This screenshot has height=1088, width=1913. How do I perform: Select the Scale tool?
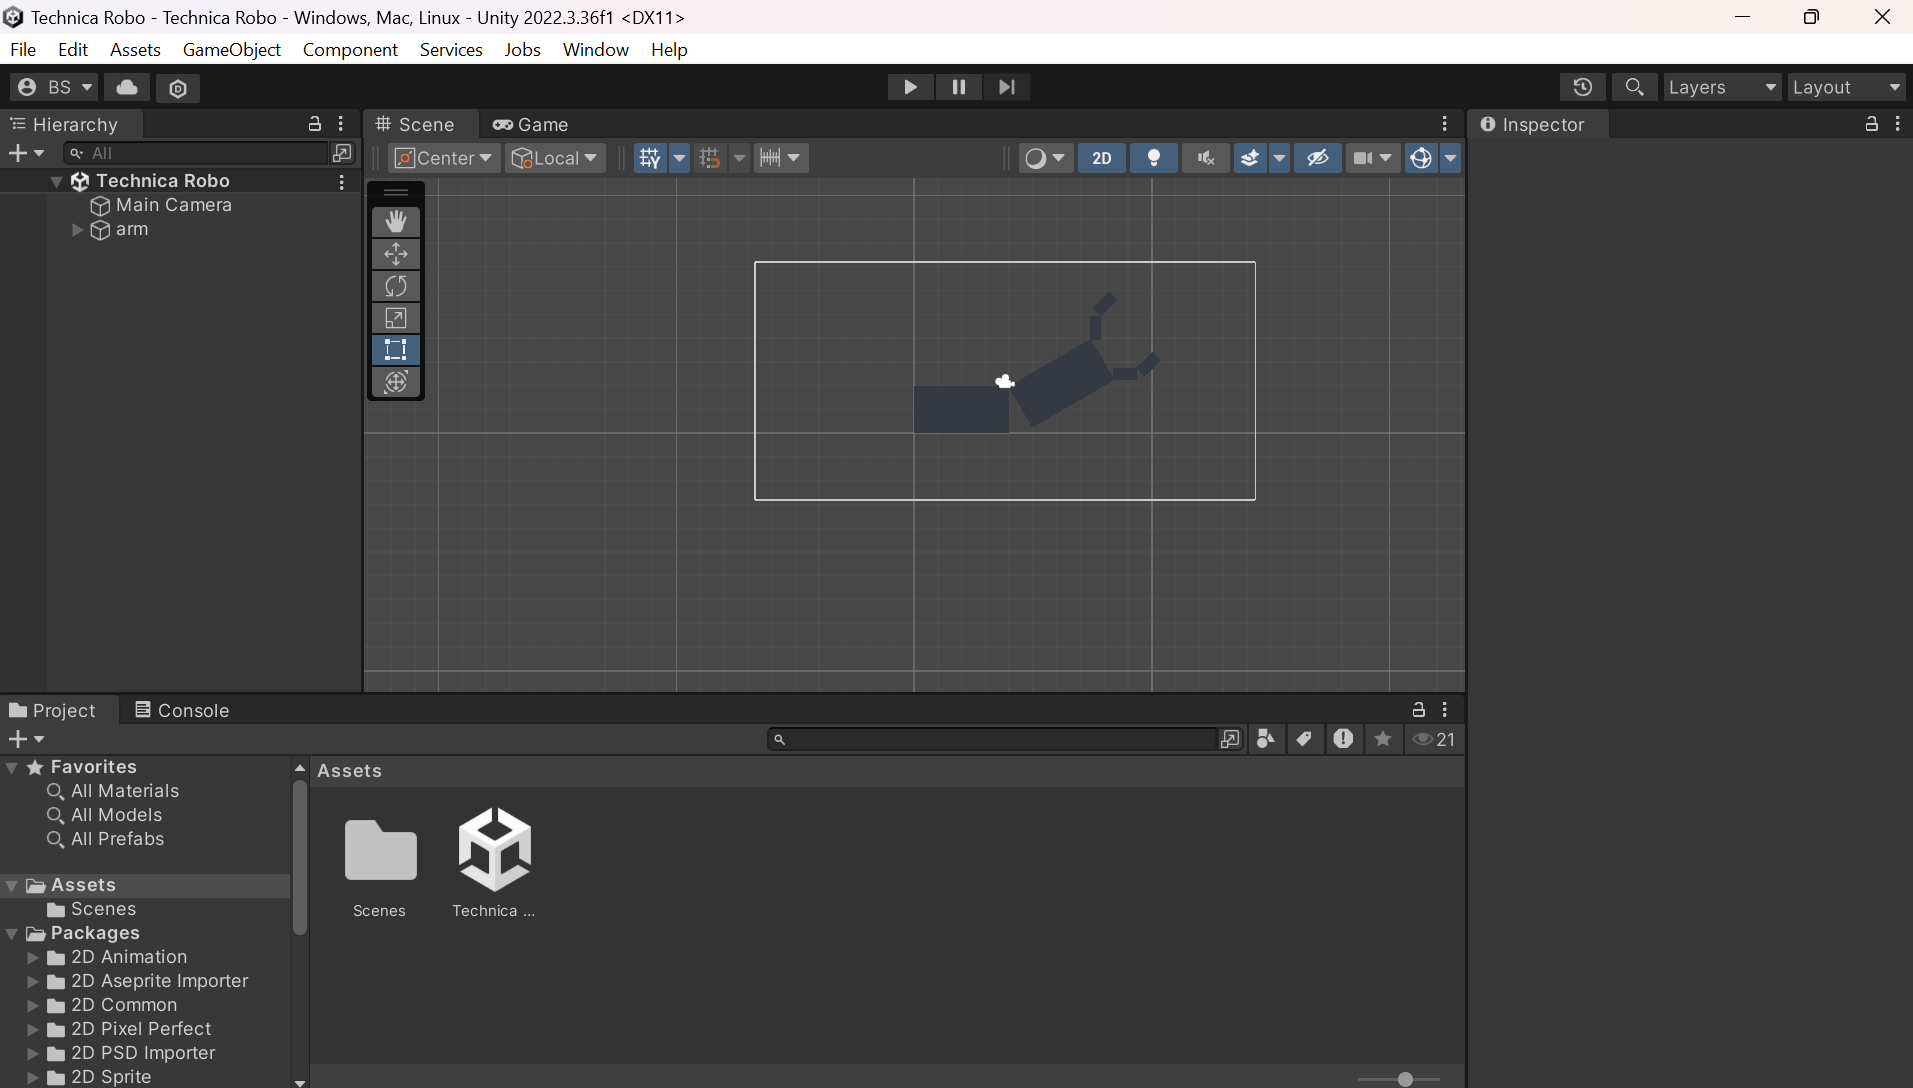(396, 318)
